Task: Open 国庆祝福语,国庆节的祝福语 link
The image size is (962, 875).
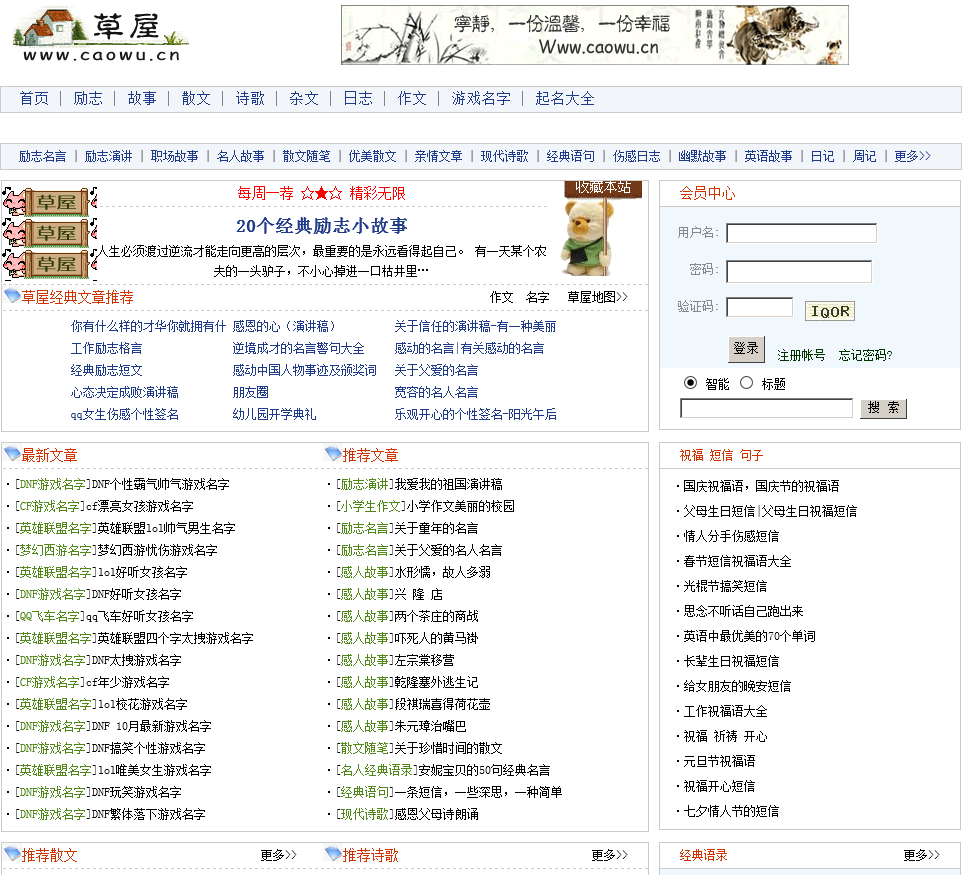Action: click(x=761, y=487)
